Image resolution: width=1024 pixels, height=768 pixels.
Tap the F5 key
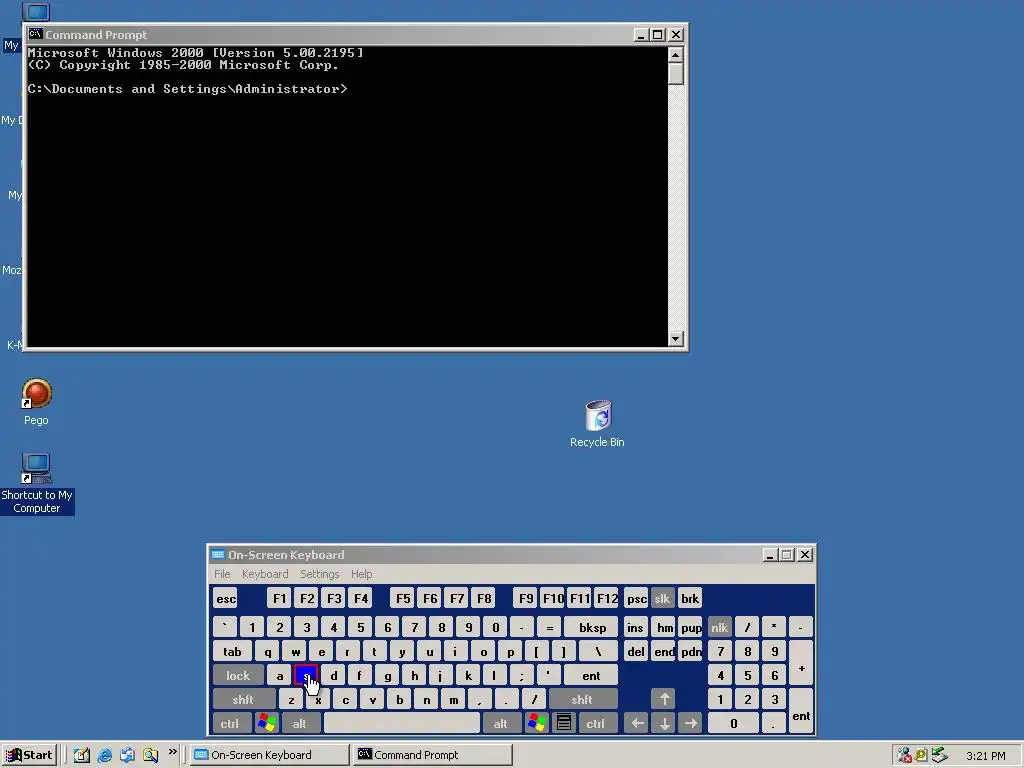(403, 599)
